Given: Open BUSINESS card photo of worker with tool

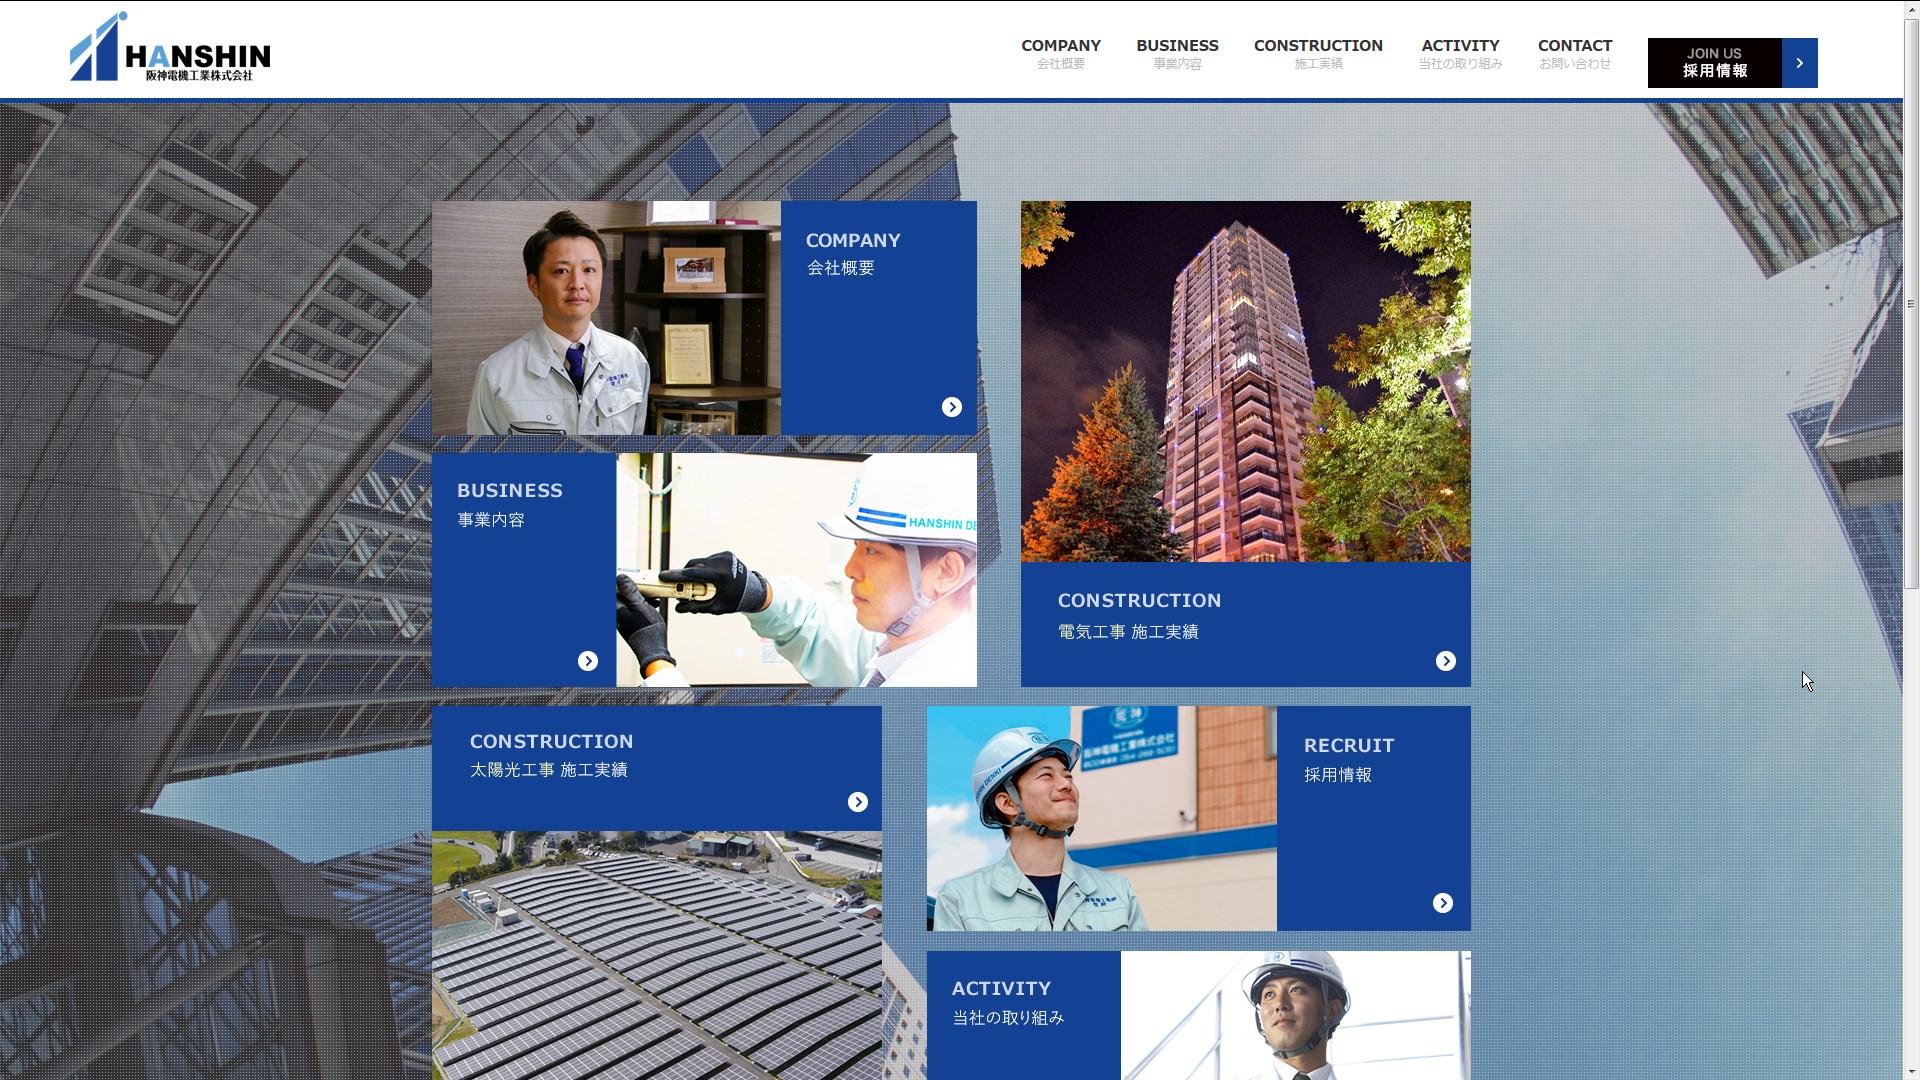Looking at the screenshot, I should pyautogui.click(x=796, y=570).
